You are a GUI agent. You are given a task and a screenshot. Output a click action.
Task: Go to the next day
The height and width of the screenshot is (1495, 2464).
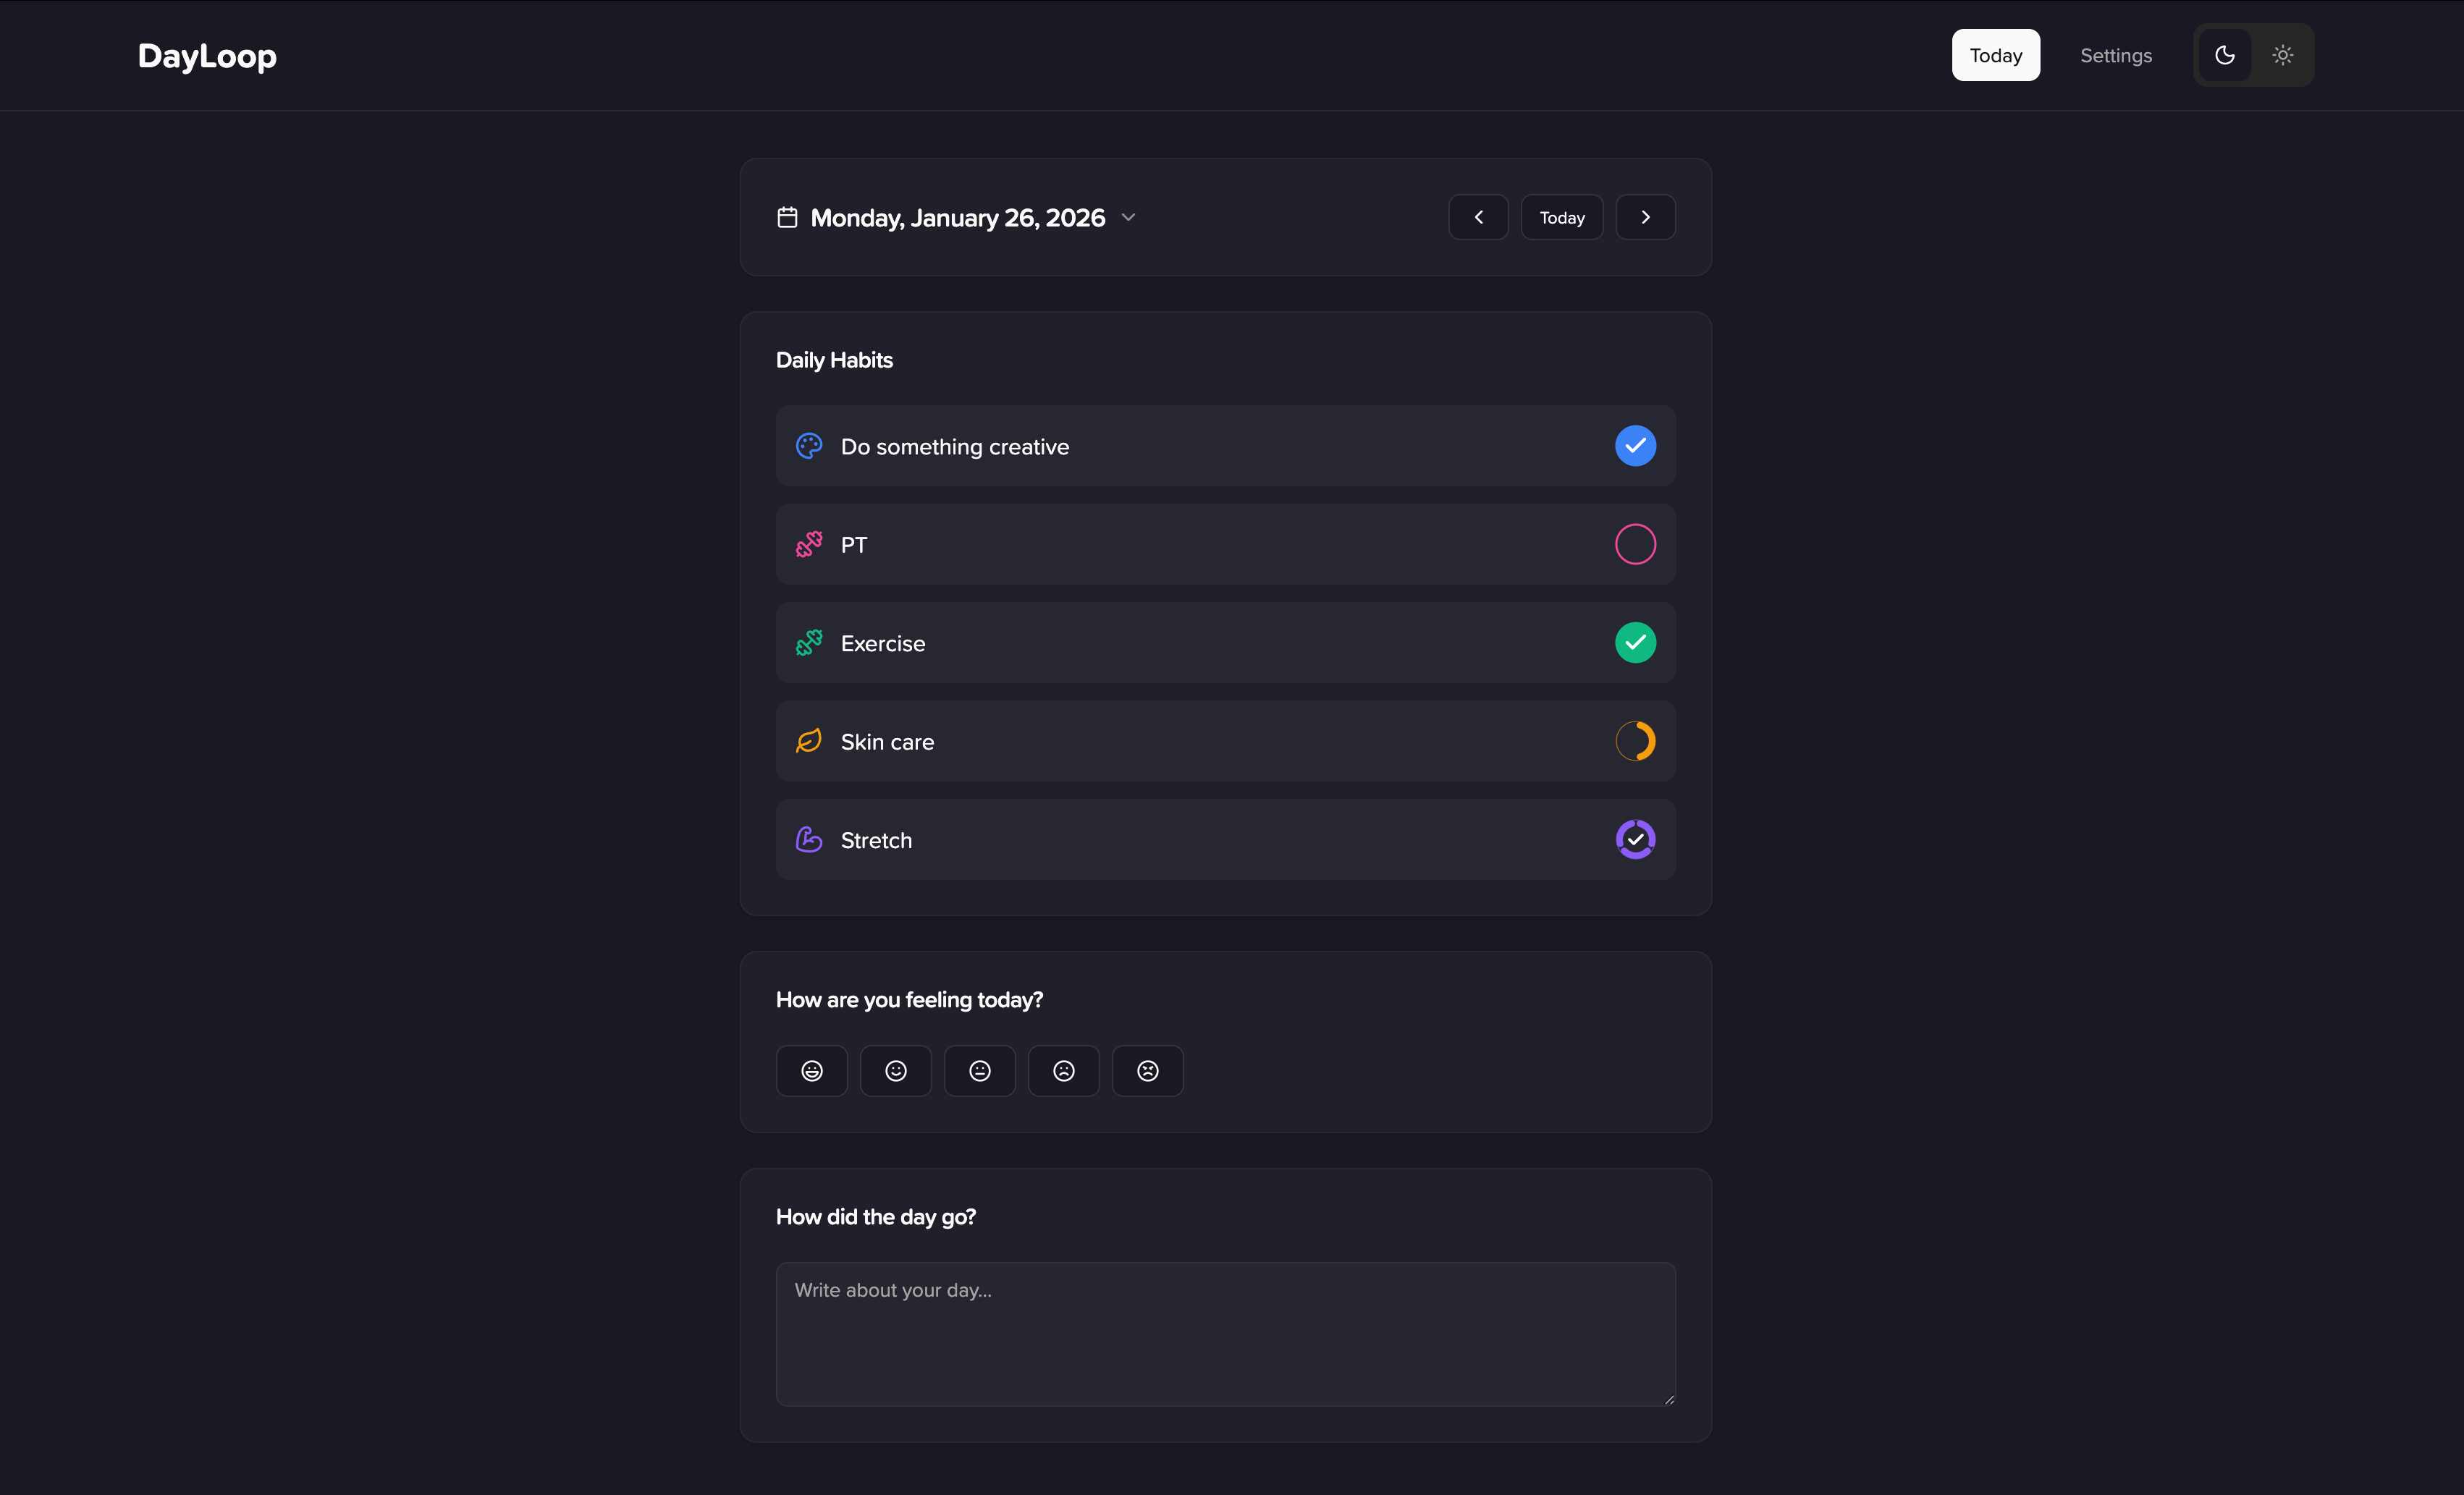pyautogui.click(x=1645, y=217)
